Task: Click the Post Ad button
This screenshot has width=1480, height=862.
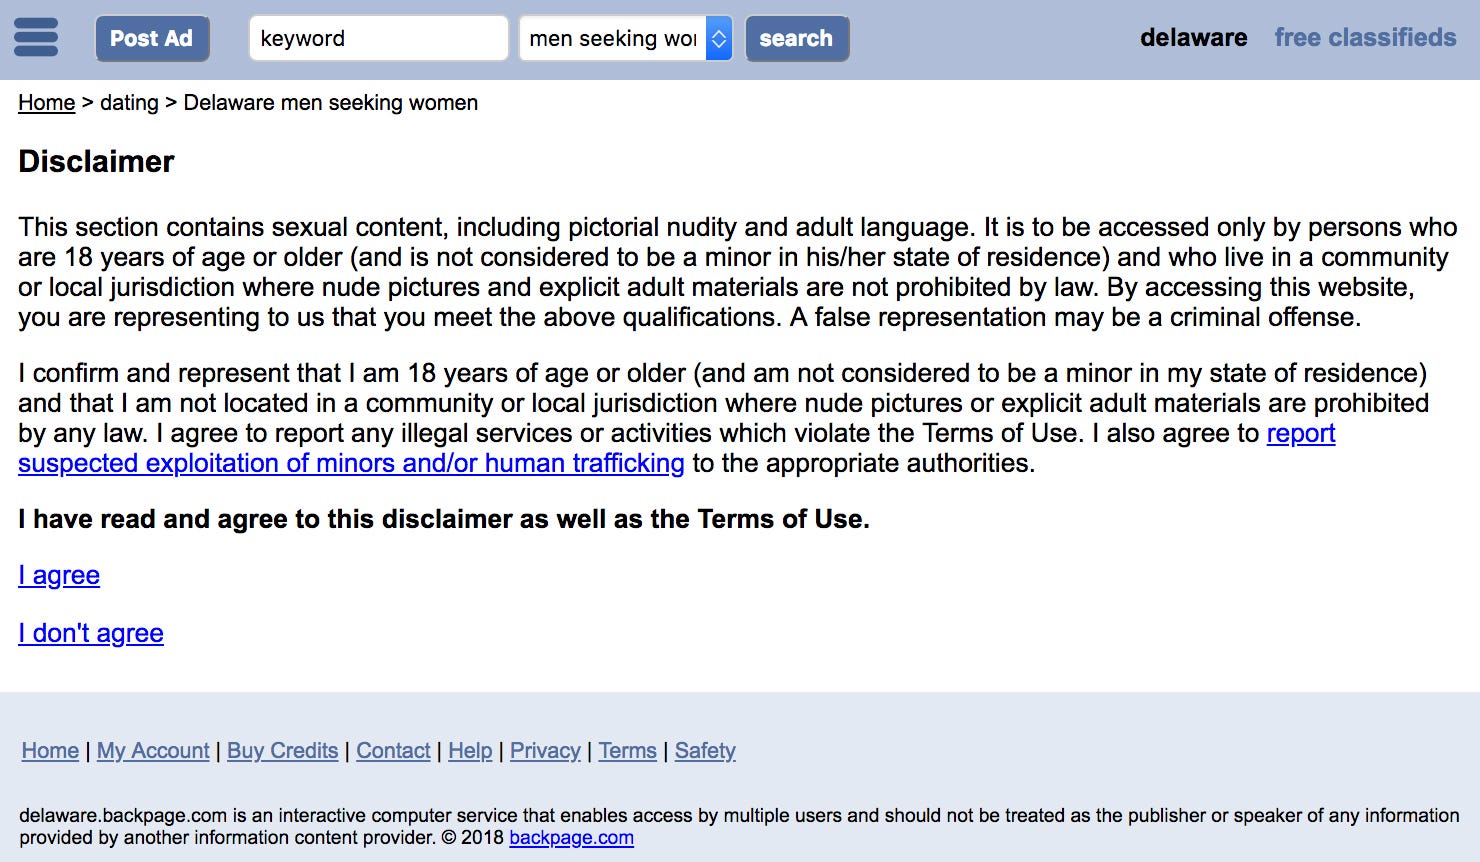Action: pos(152,39)
